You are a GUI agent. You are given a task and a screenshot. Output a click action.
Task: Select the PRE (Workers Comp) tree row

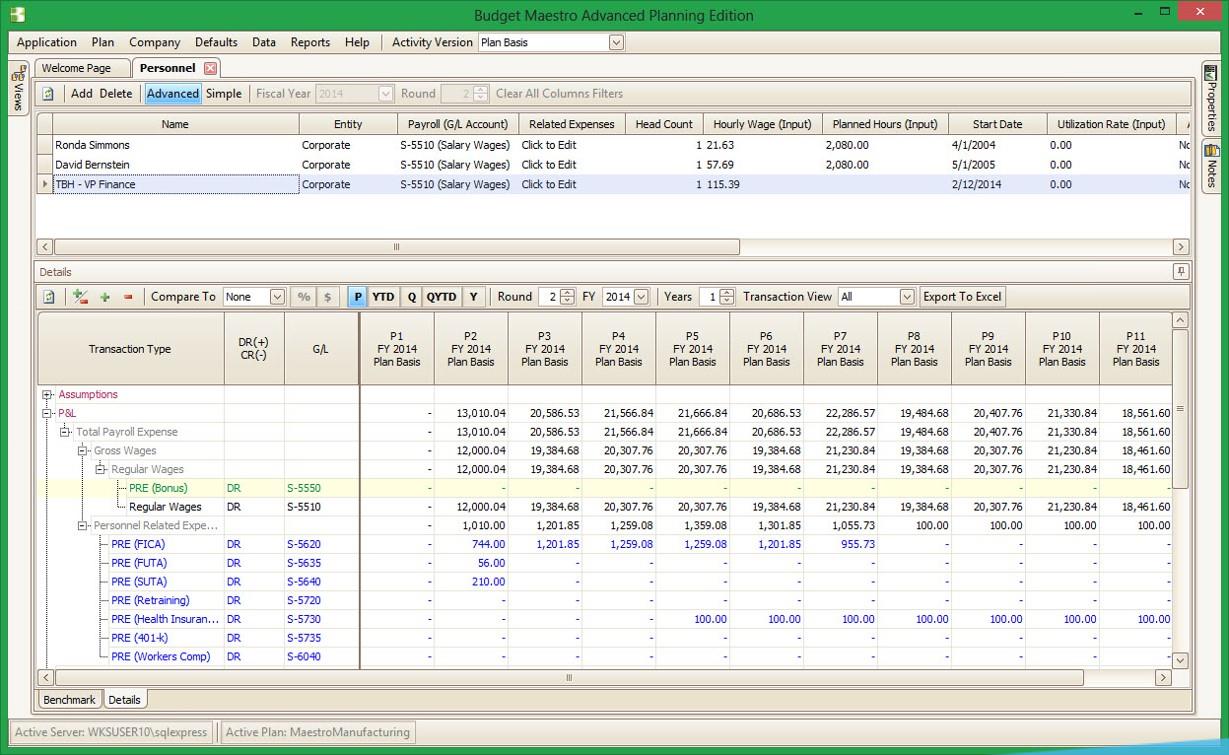tap(160, 657)
